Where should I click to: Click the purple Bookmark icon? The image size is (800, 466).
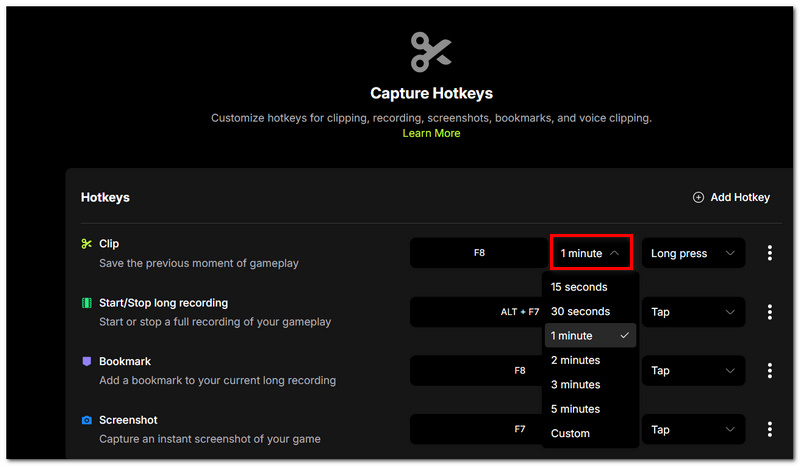click(x=87, y=361)
